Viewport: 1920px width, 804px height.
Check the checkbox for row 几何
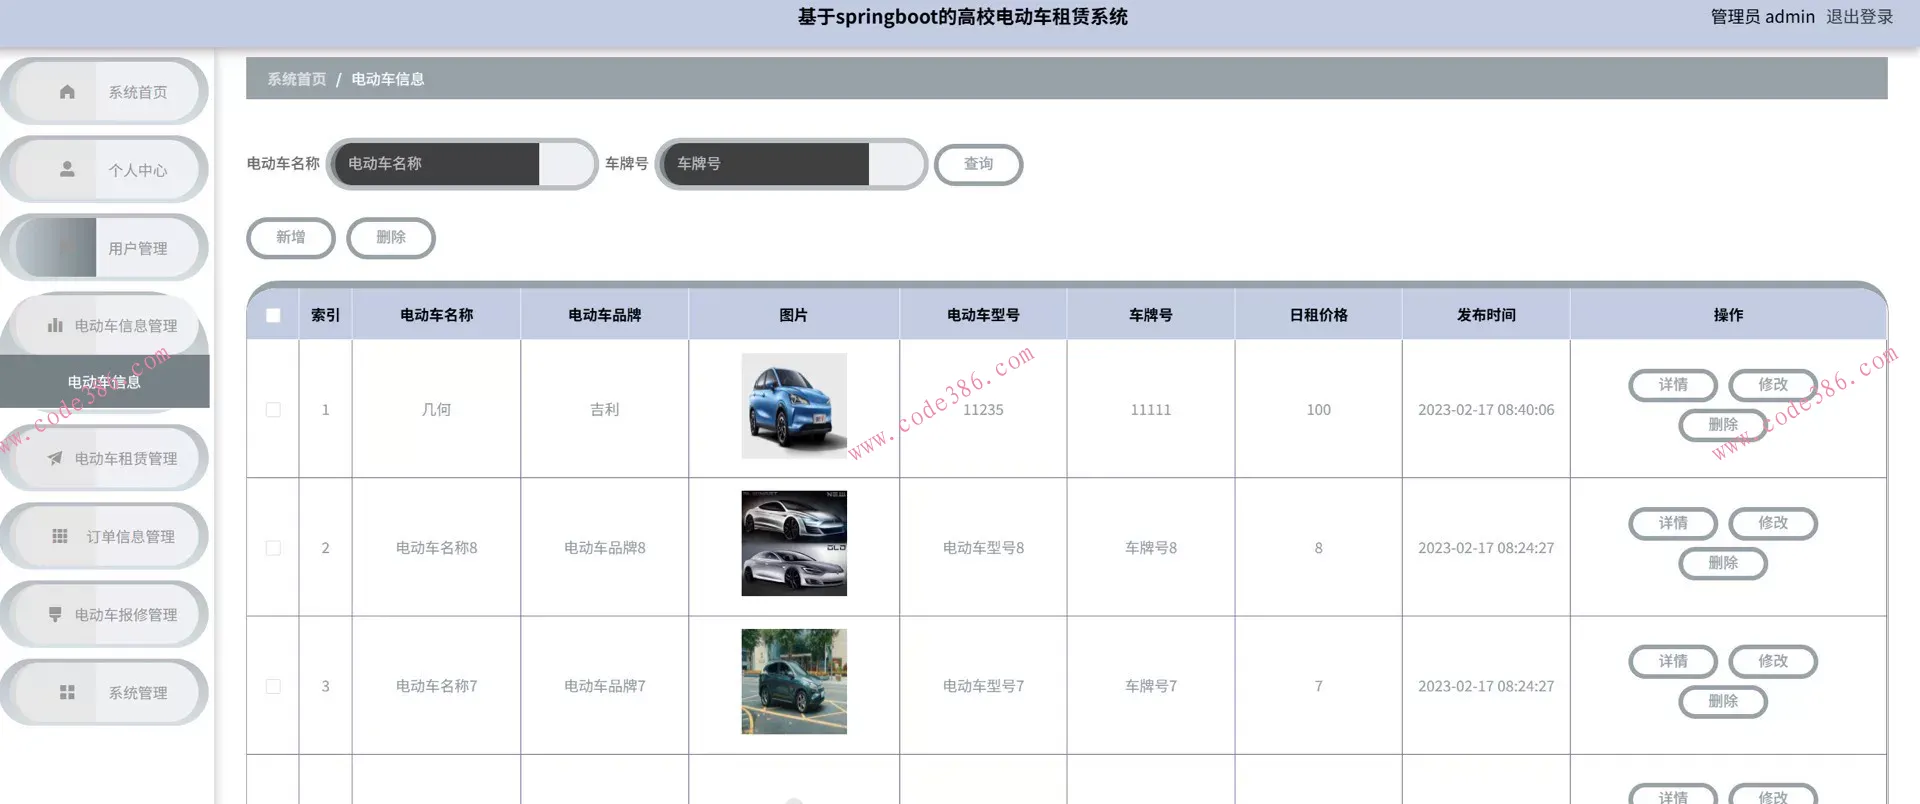[x=273, y=409]
